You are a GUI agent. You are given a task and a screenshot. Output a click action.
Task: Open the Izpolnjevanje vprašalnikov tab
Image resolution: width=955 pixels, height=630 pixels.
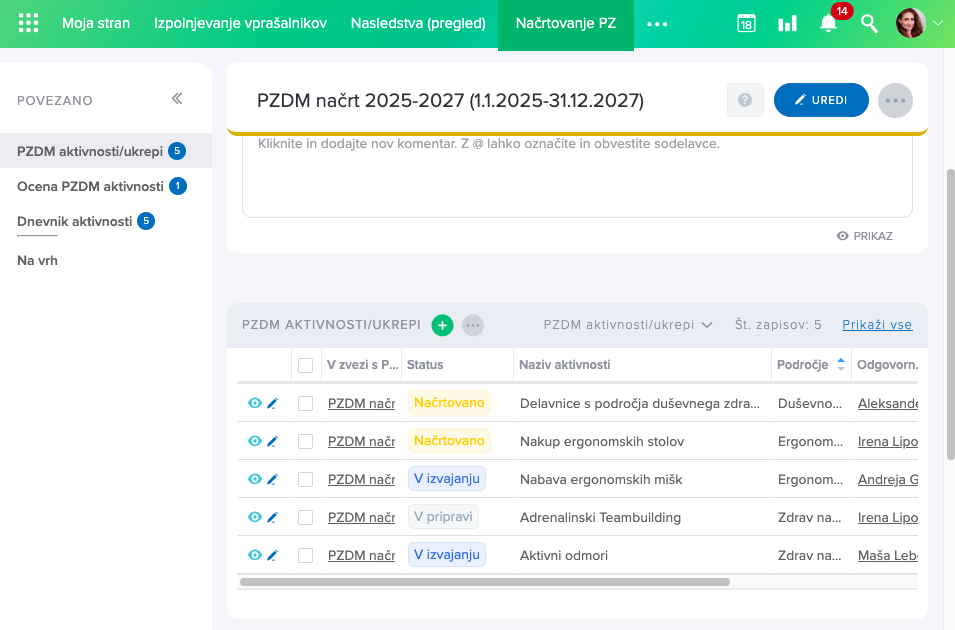click(240, 23)
